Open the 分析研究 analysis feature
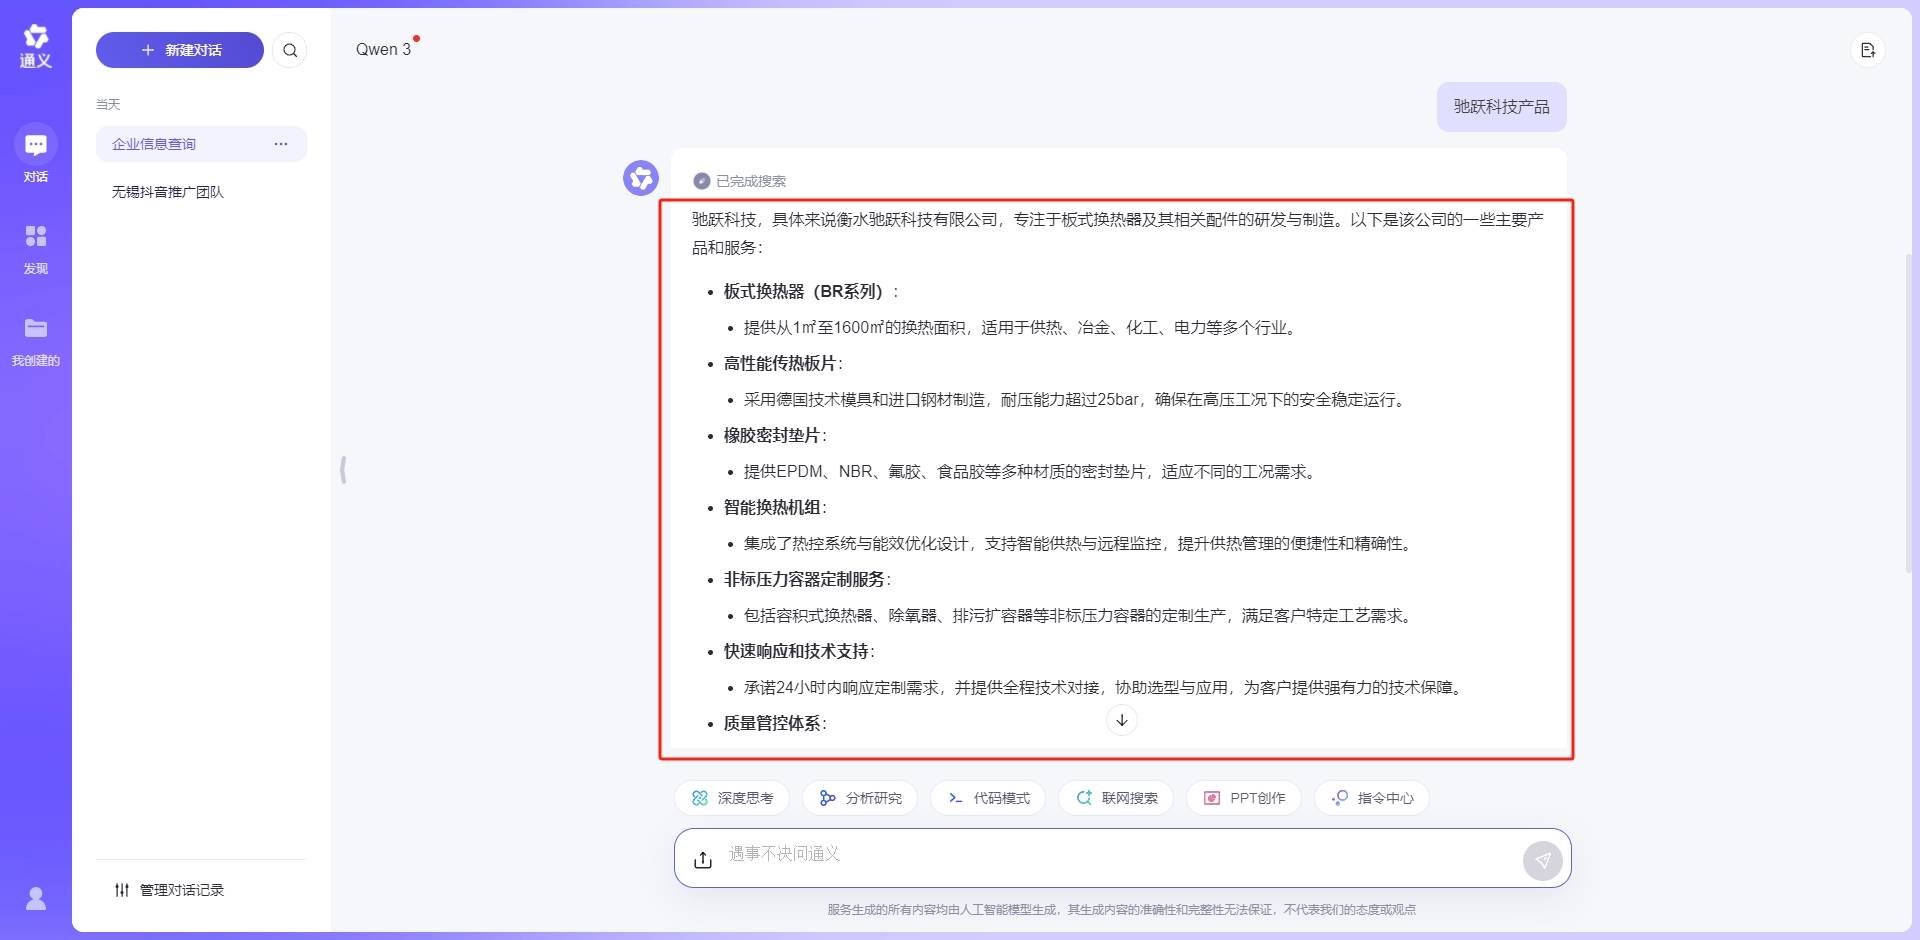This screenshot has height=940, width=1920. [x=860, y=798]
